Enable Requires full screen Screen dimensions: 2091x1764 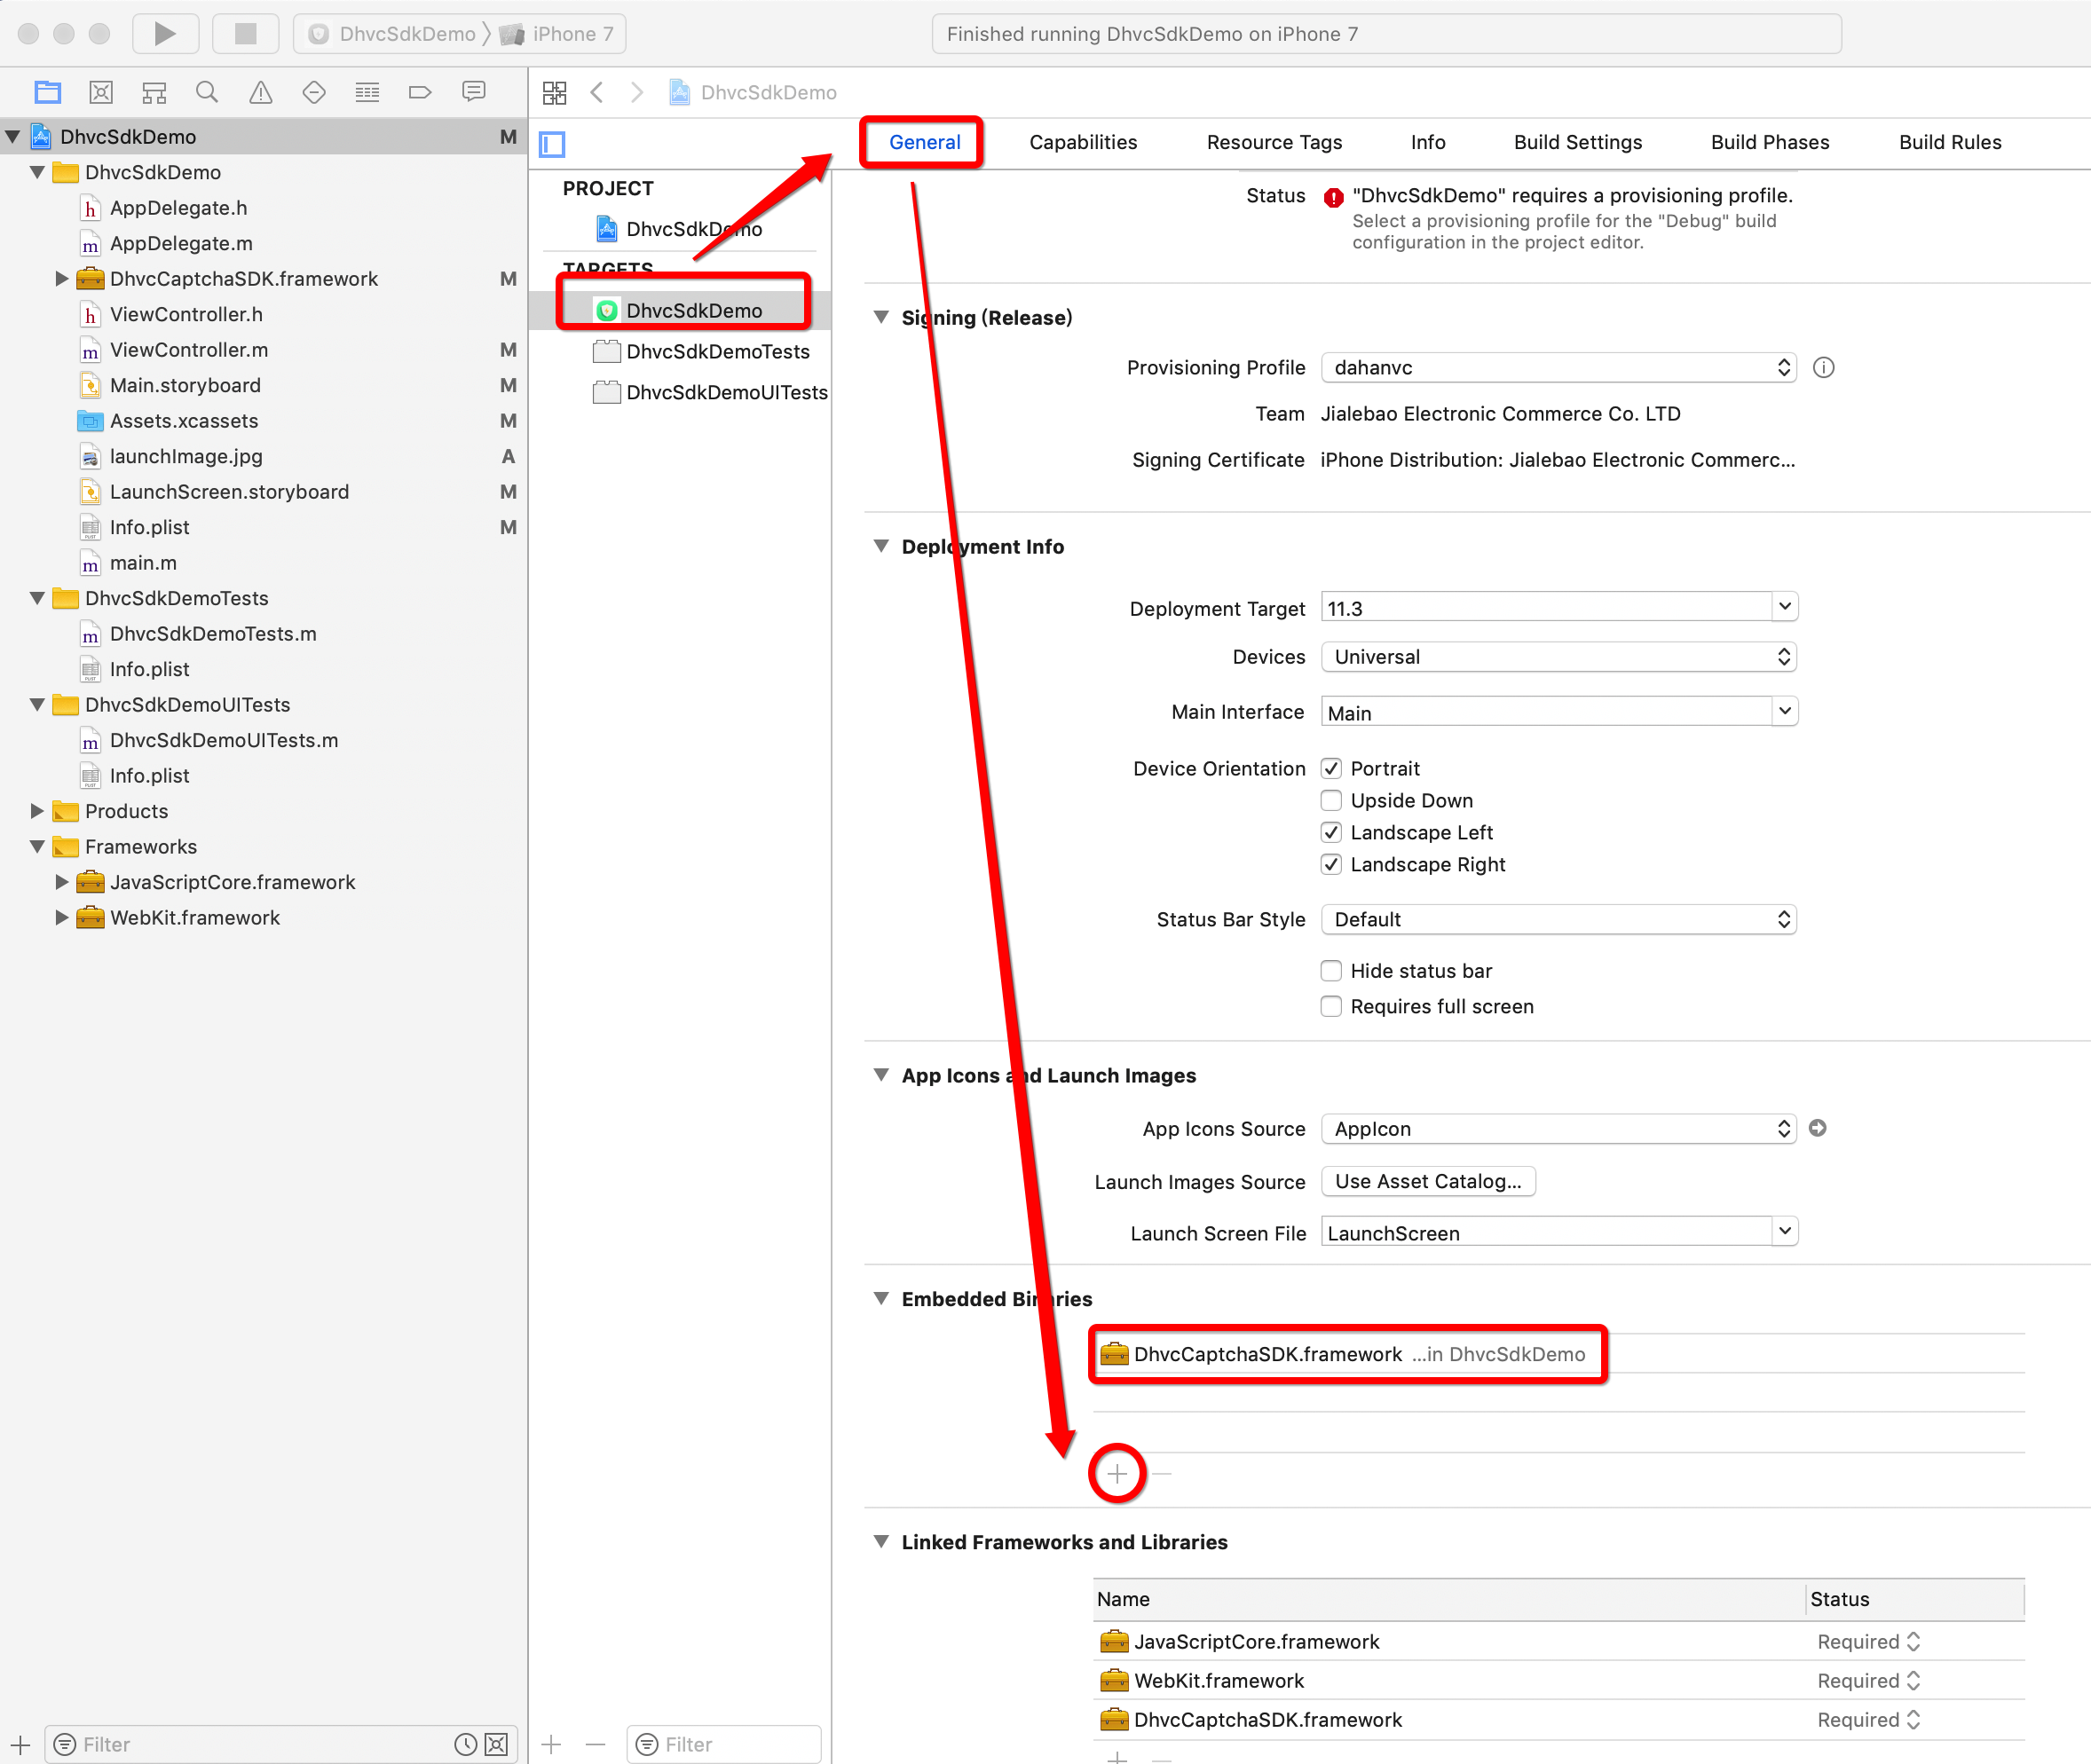[1331, 1006]
